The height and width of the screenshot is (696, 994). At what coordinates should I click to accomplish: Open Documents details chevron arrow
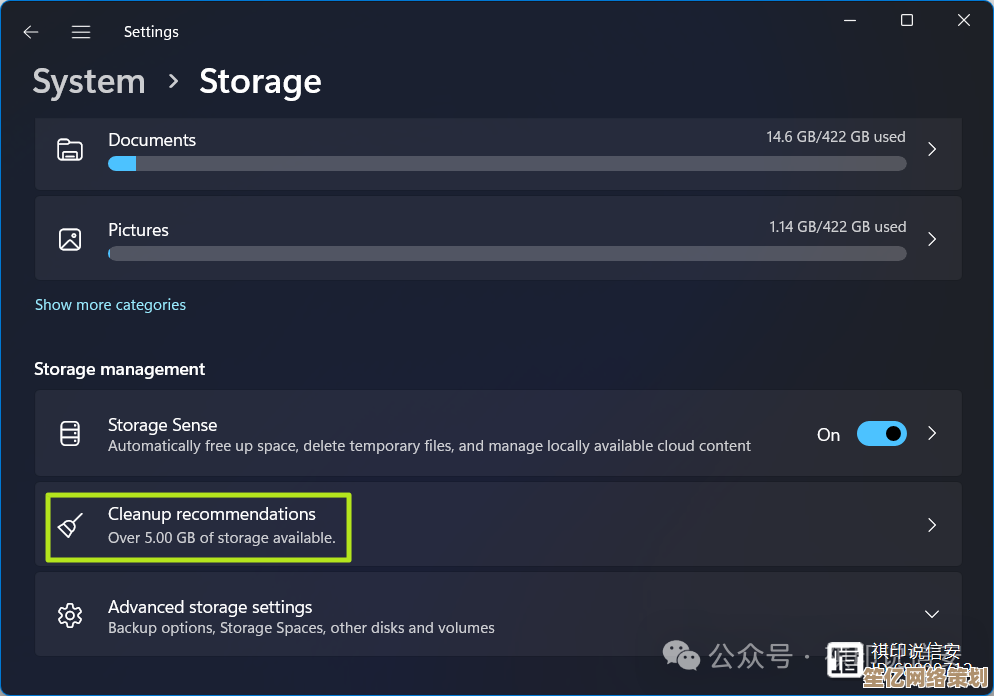[x=931, y=149]
